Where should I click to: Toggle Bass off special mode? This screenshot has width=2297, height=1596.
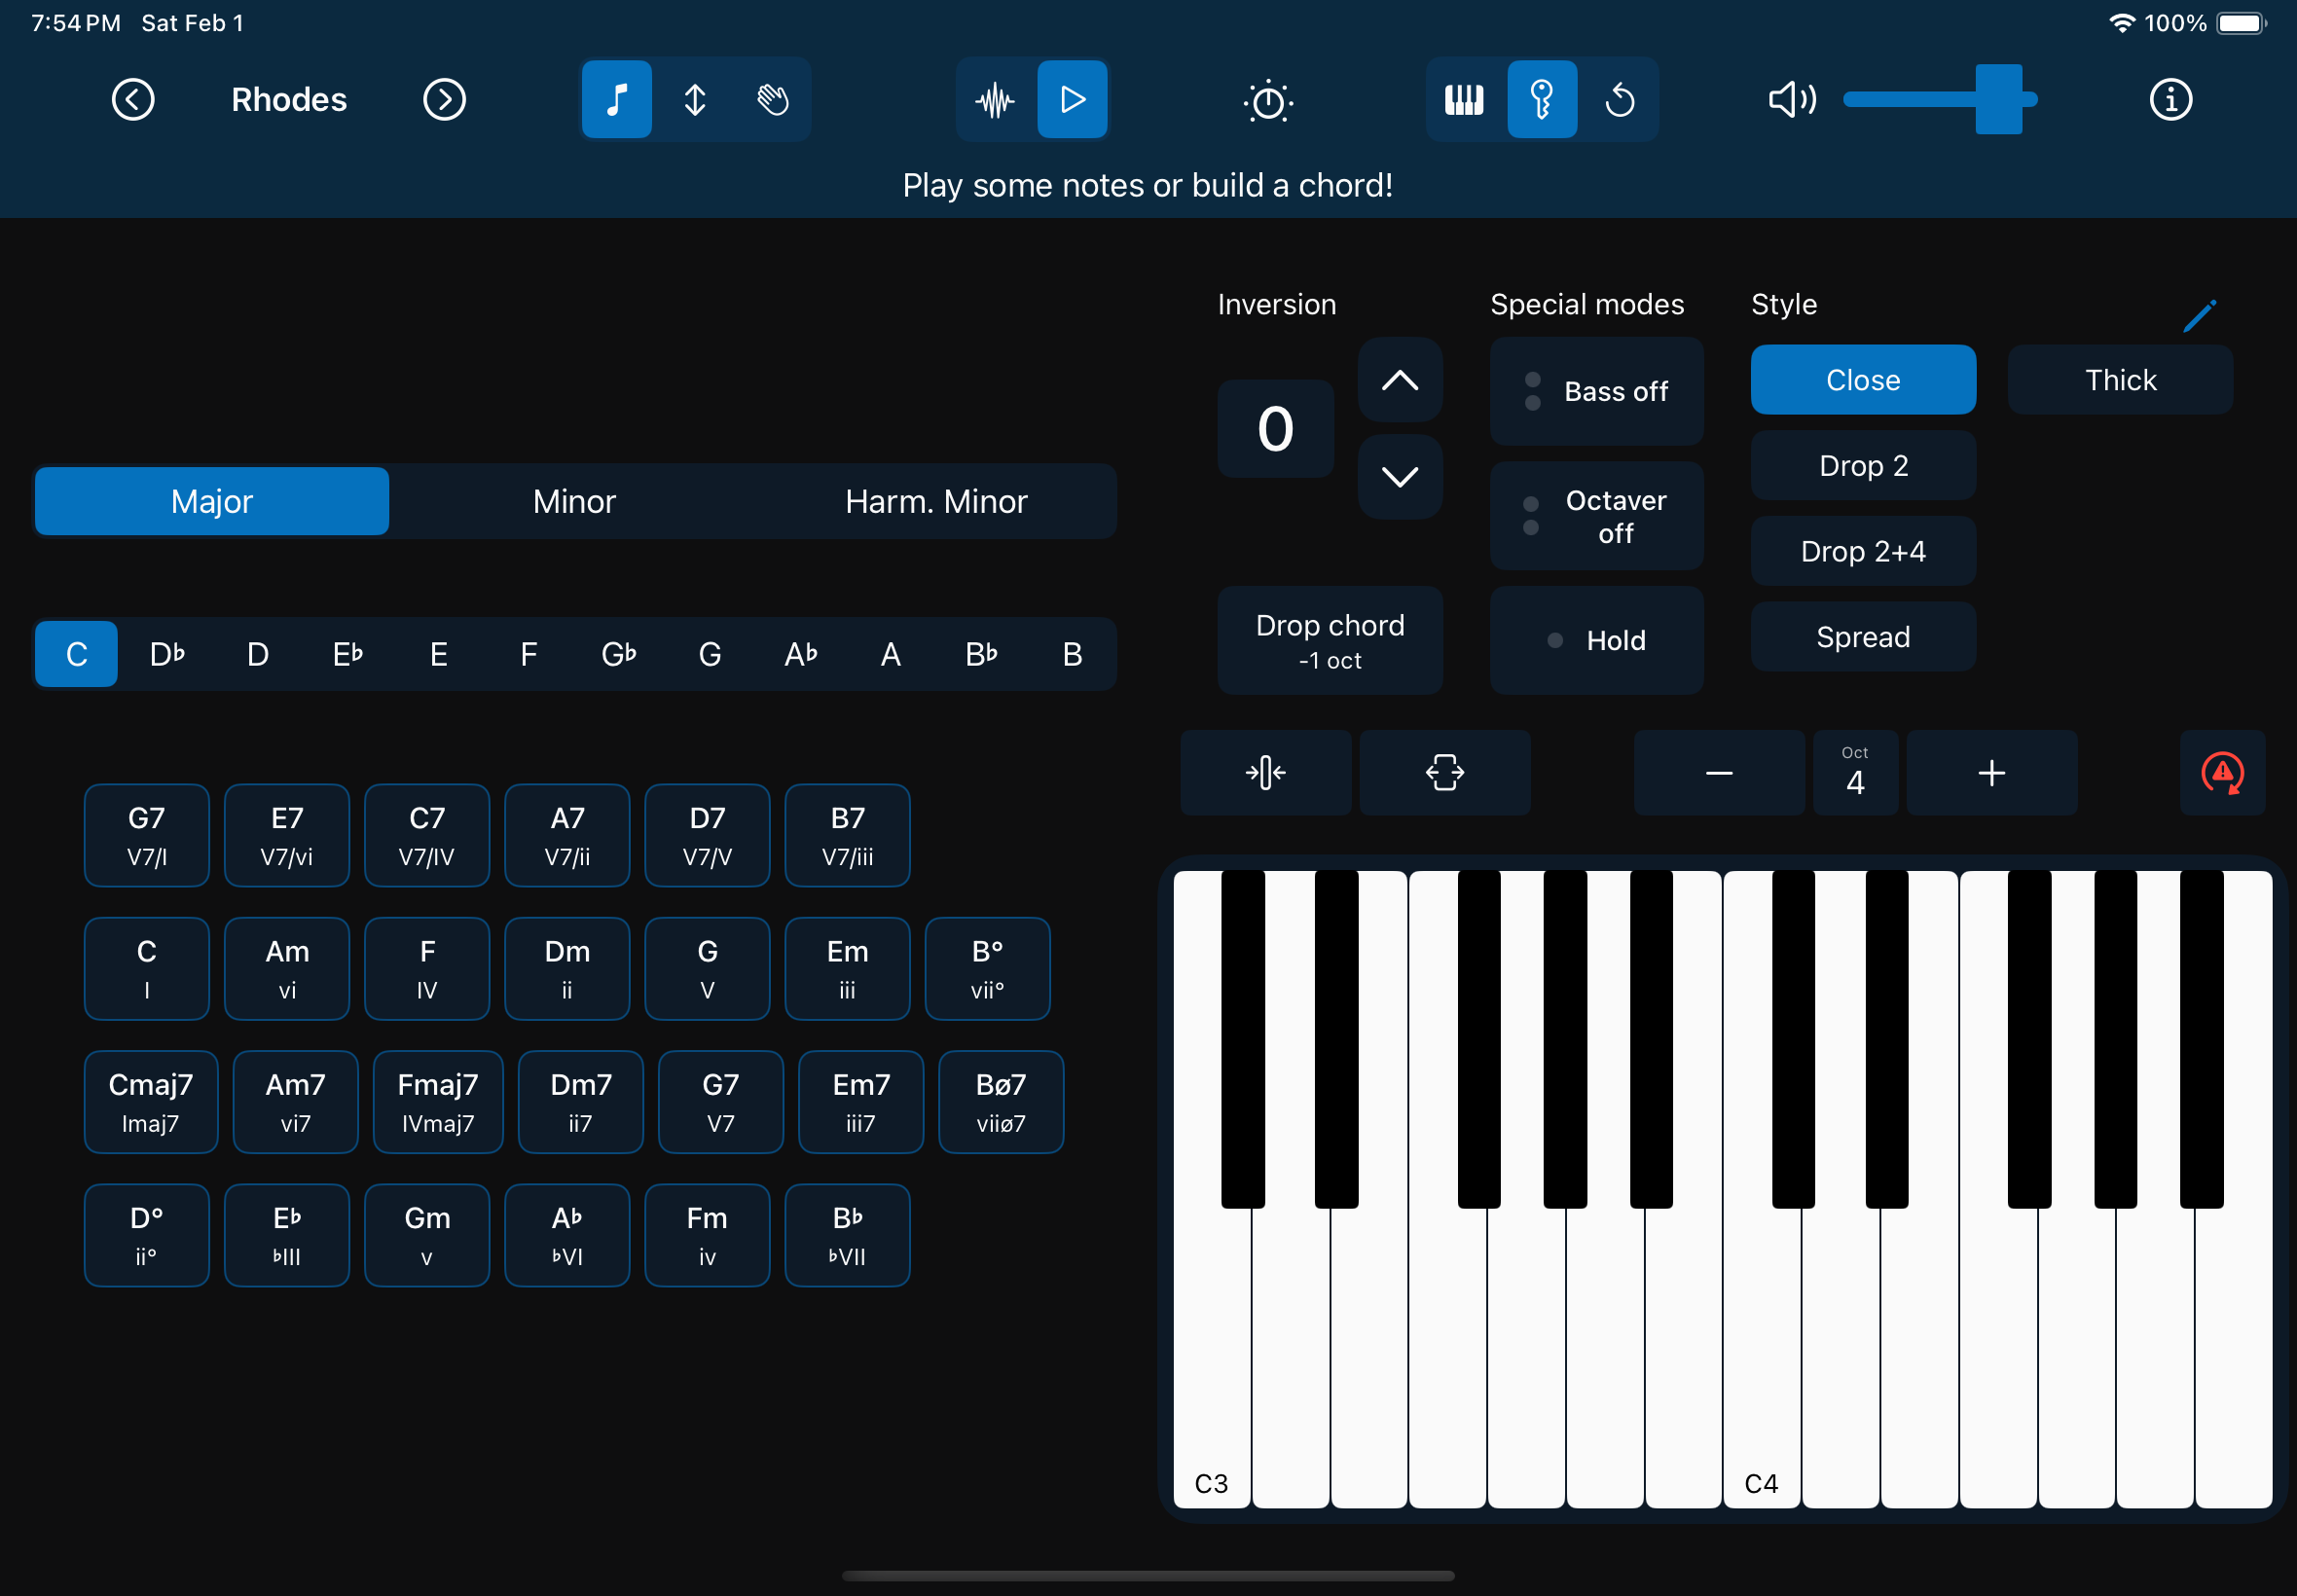click(1593, 390)
